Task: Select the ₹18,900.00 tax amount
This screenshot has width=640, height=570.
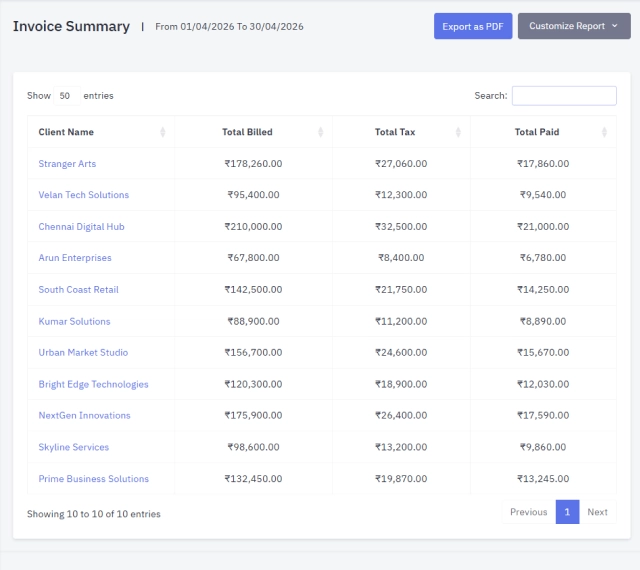Action: point(401,384)
